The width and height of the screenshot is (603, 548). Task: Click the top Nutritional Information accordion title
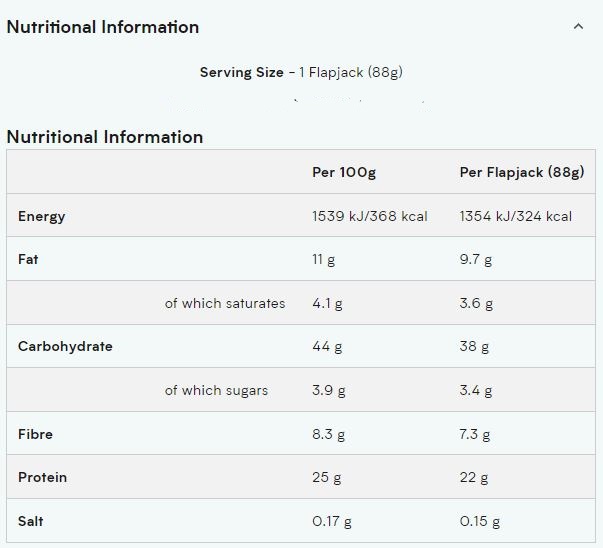[103, 27]
